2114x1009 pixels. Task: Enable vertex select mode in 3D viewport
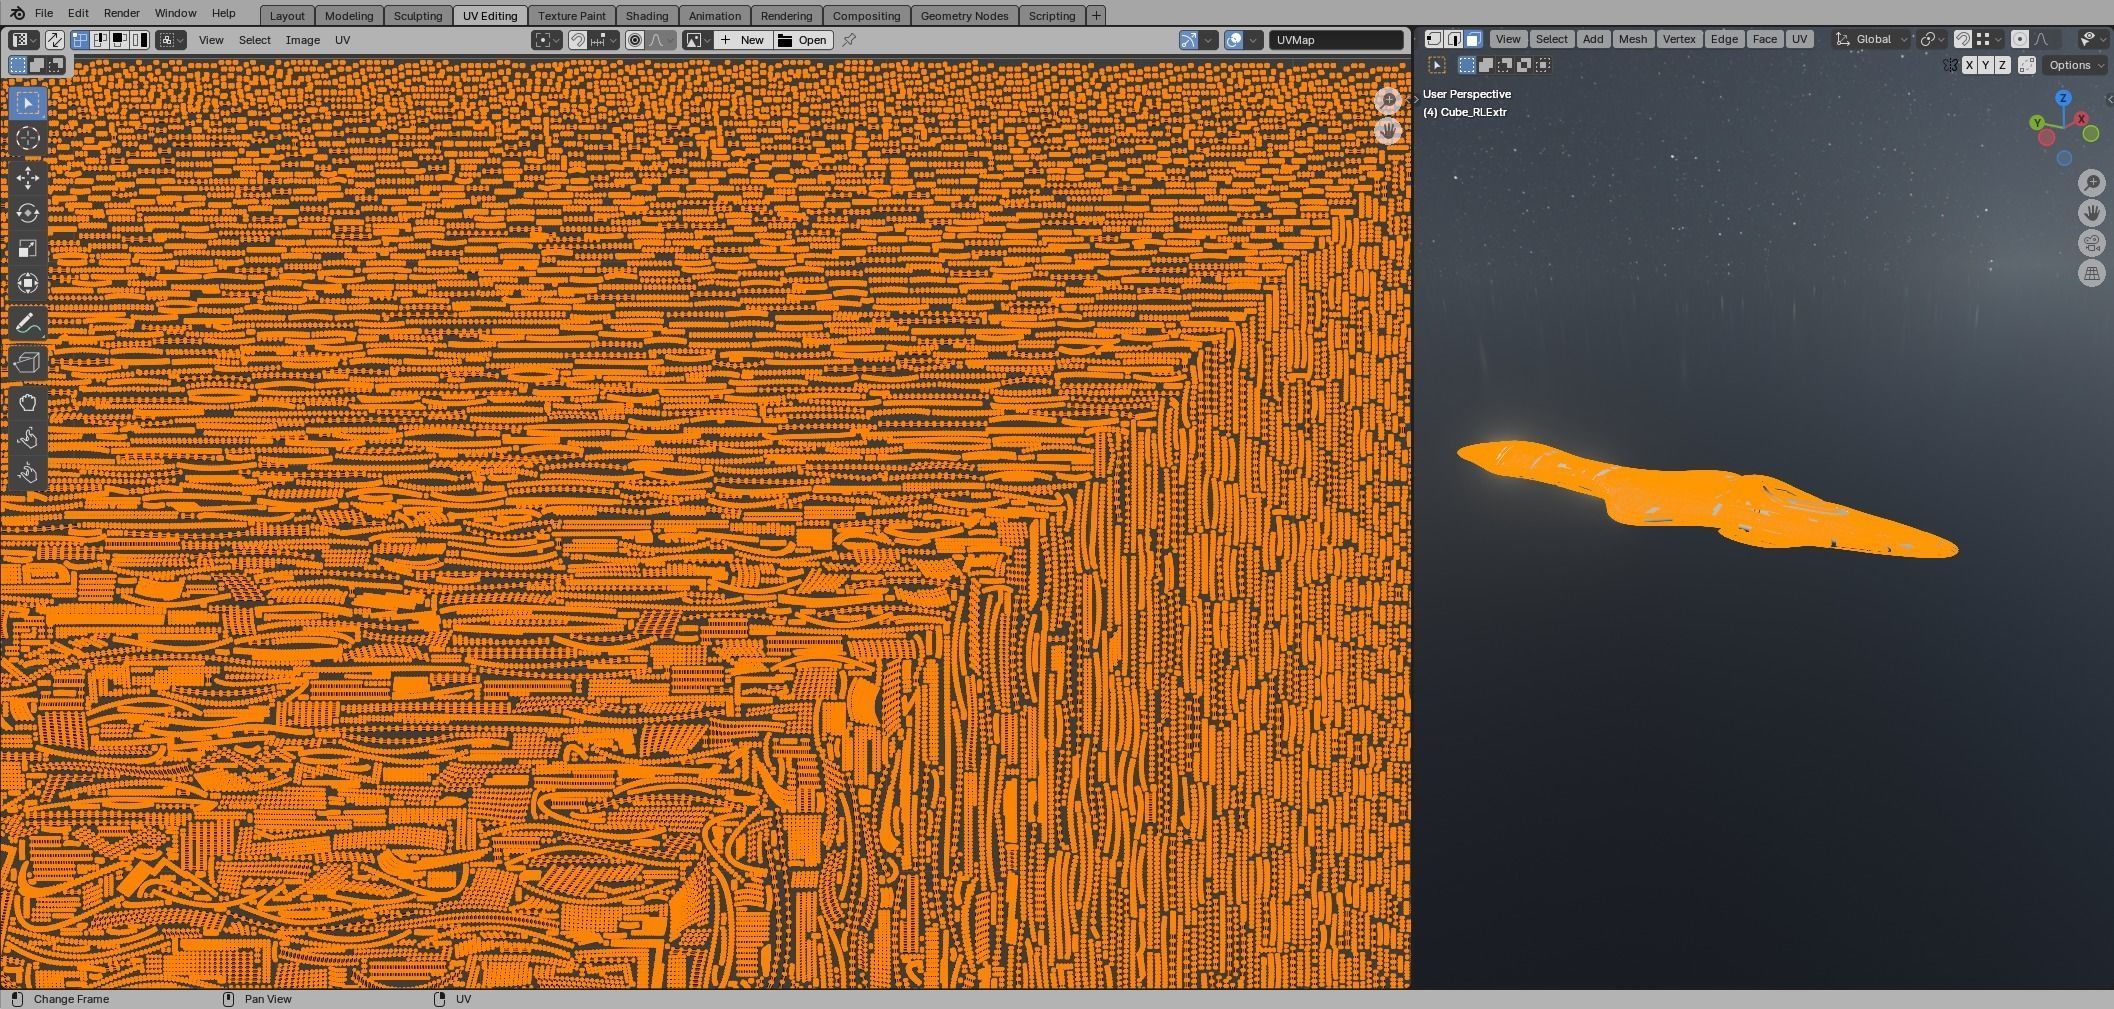[x=1433, y=39]
